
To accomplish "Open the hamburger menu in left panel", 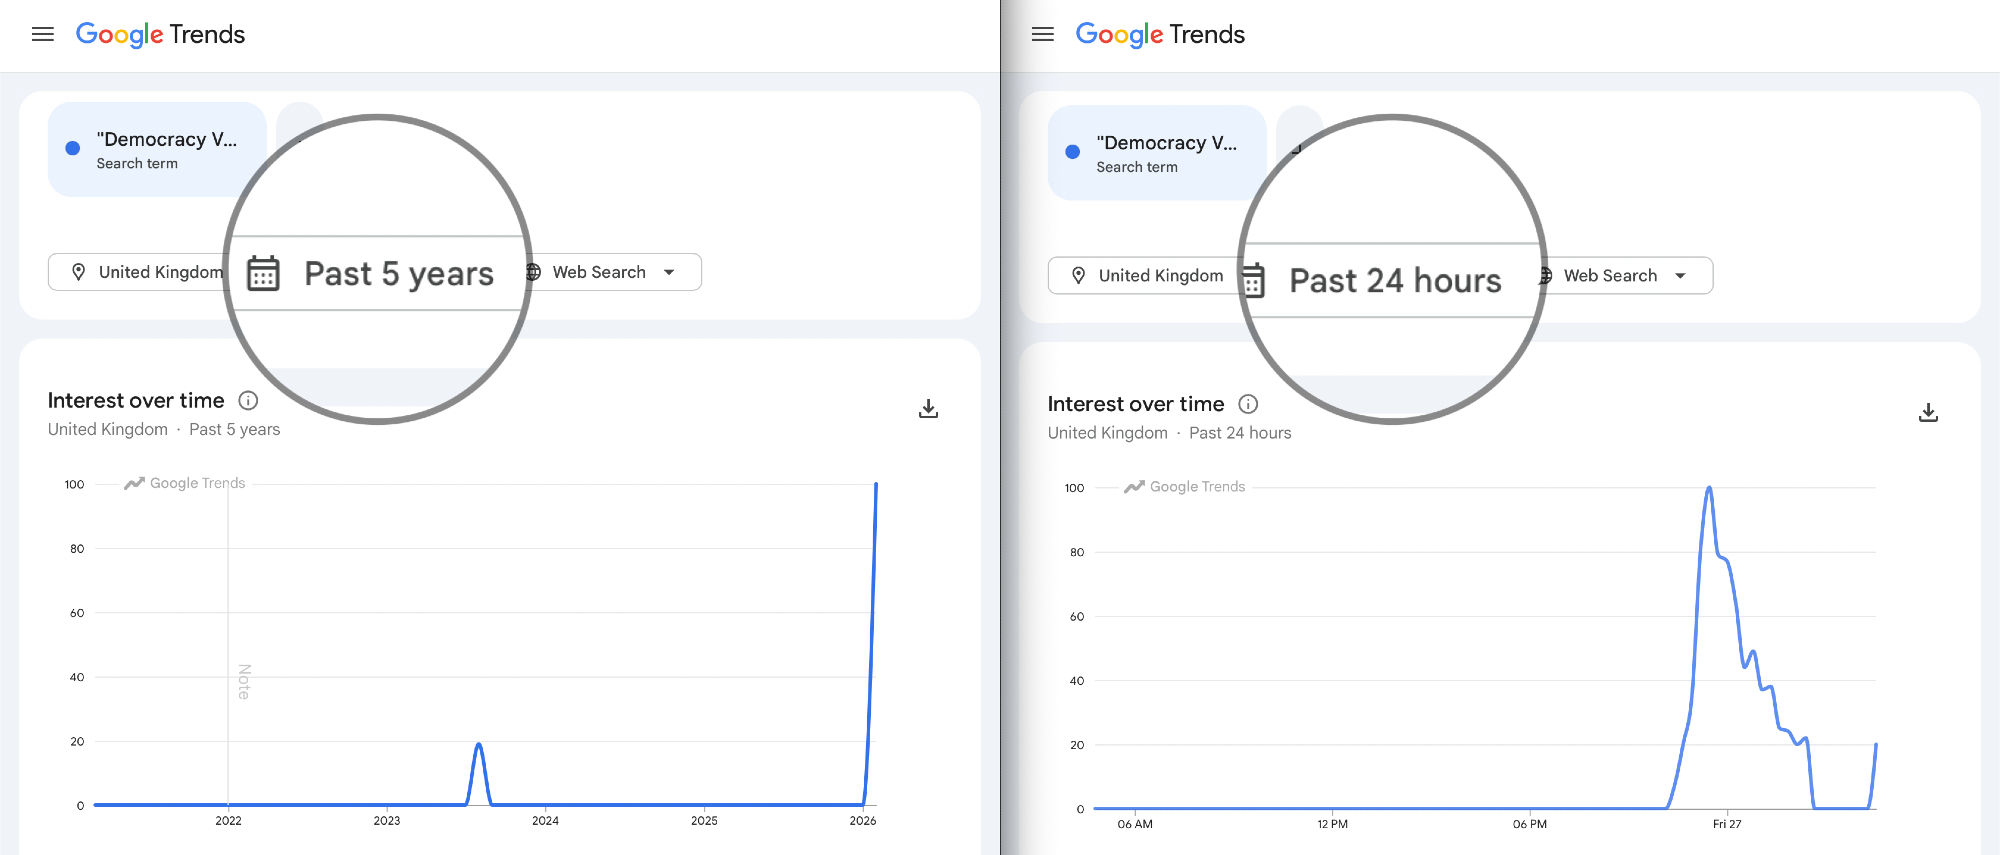I will (43, 34).
